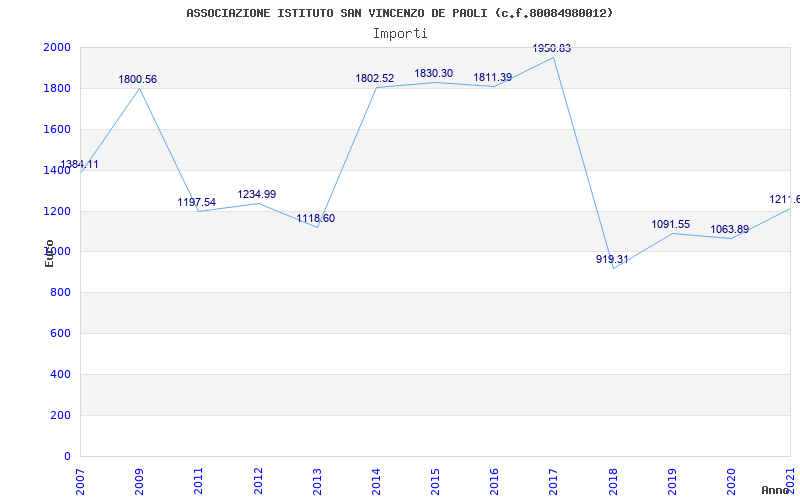Viewport: 800px width, 500px height.
Task: Select the 1118.60 data label
Action: [316, 218]
